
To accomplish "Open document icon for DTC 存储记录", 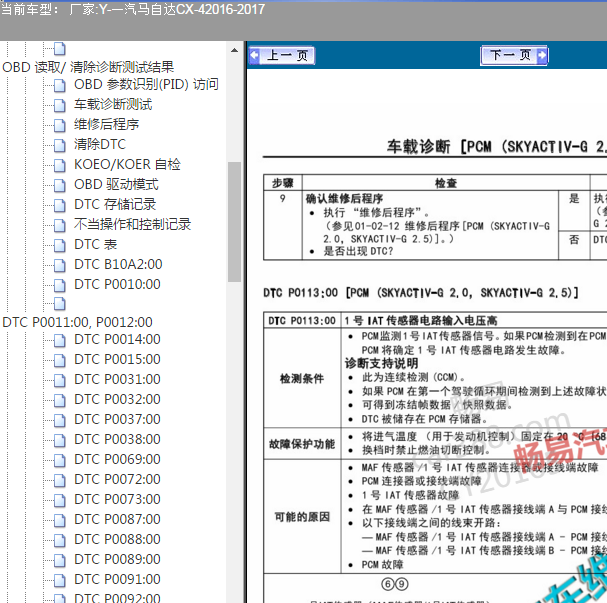I will coord(60,205).
